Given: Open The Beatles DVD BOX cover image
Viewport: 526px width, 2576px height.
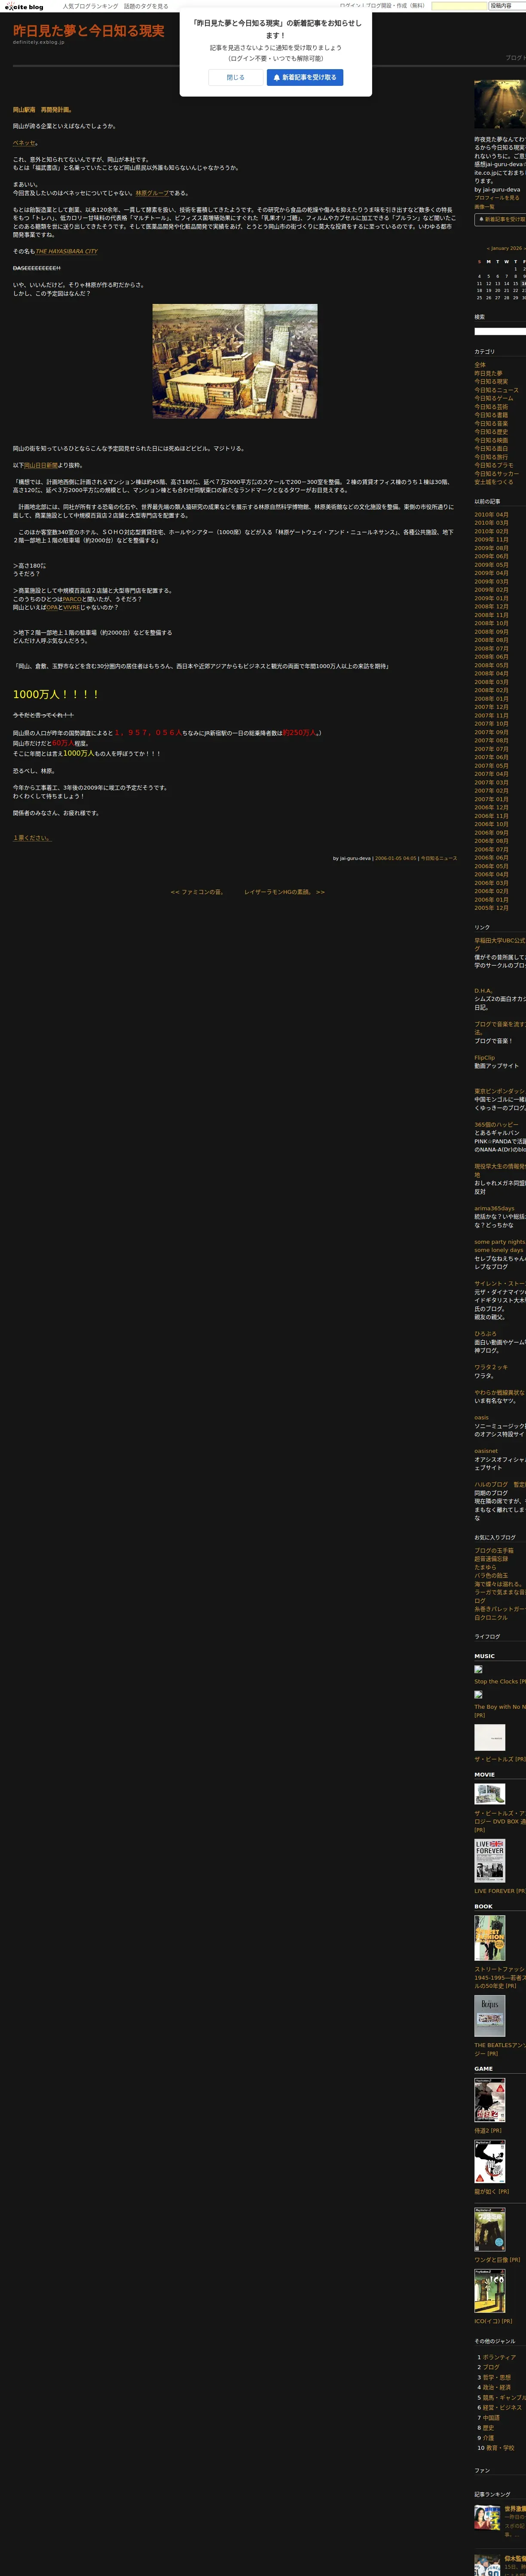Looking at the screenshot, I should click(x=489, y=1794).
